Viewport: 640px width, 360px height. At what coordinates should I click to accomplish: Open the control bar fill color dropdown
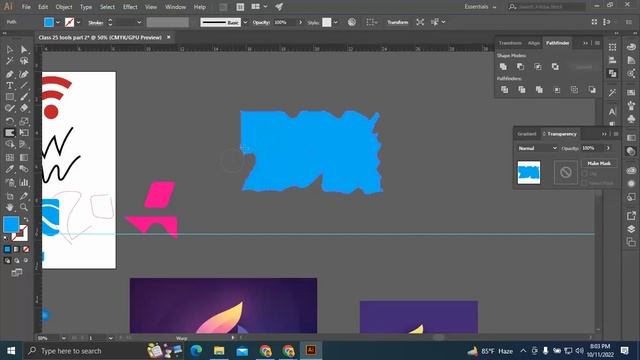58,22
